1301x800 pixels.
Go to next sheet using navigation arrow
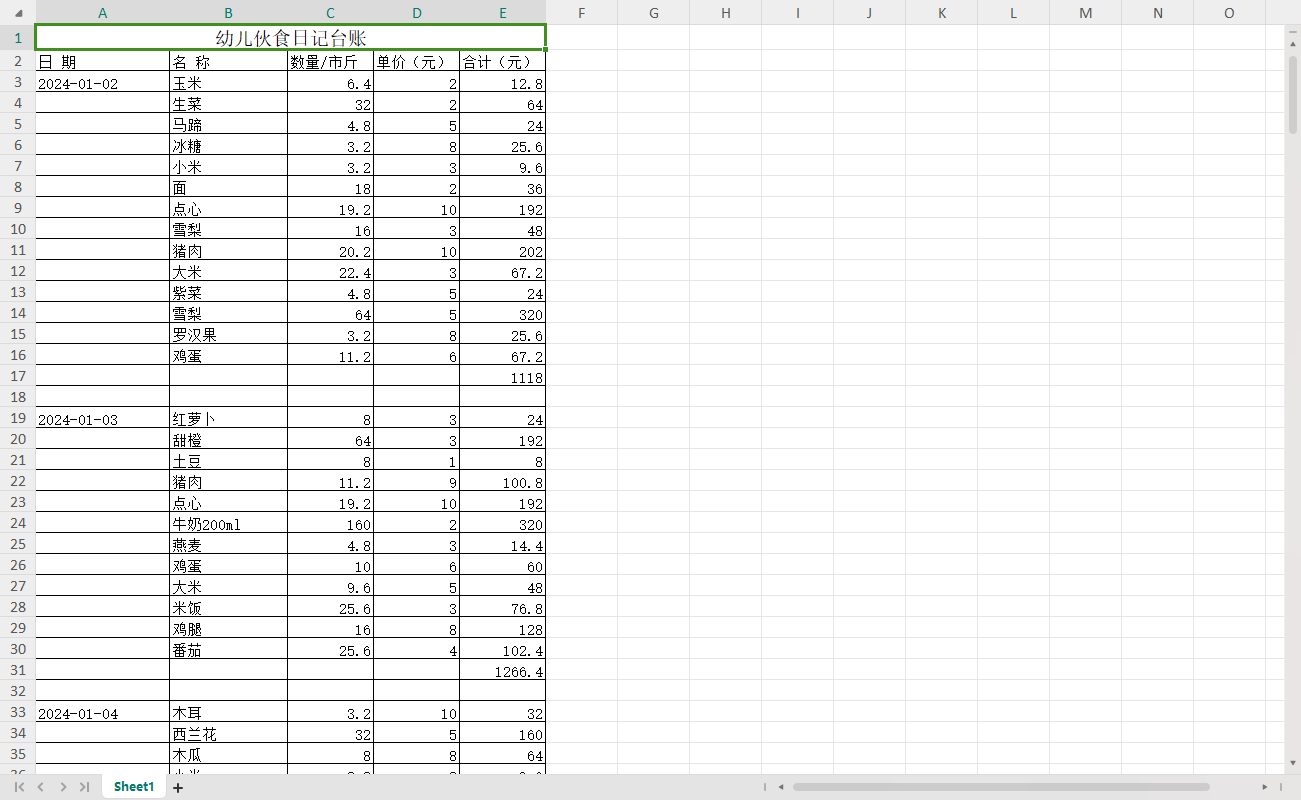point(63,787)
